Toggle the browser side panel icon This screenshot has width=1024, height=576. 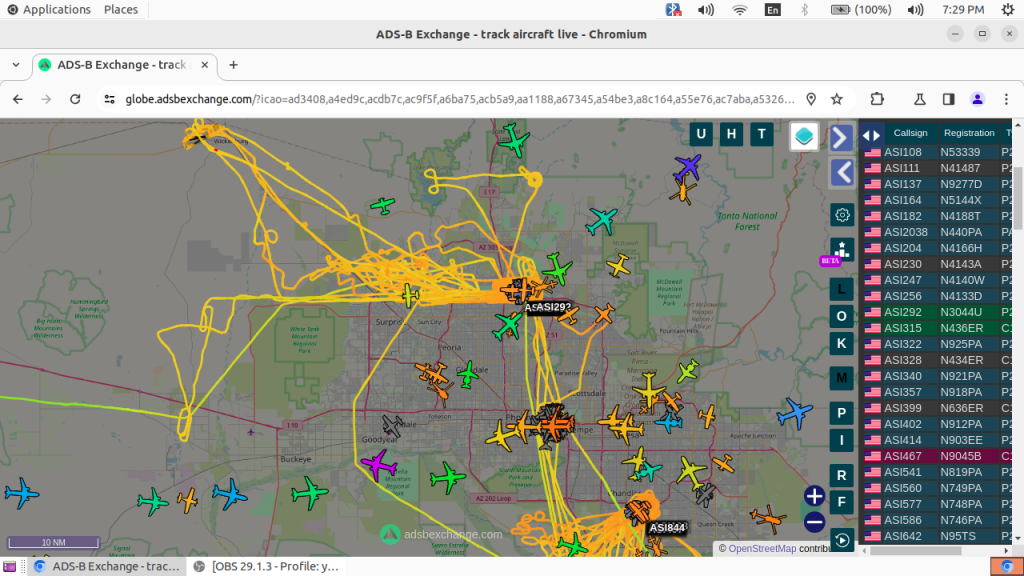click(x=948, y=99)
